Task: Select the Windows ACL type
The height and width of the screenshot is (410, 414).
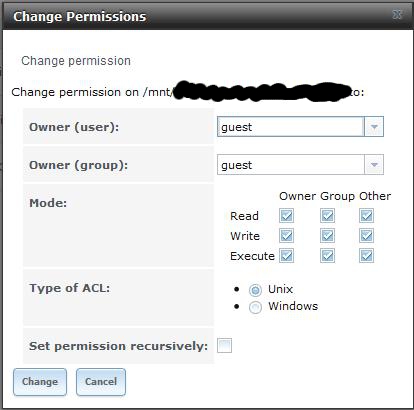Action: [x=255, y=307]
